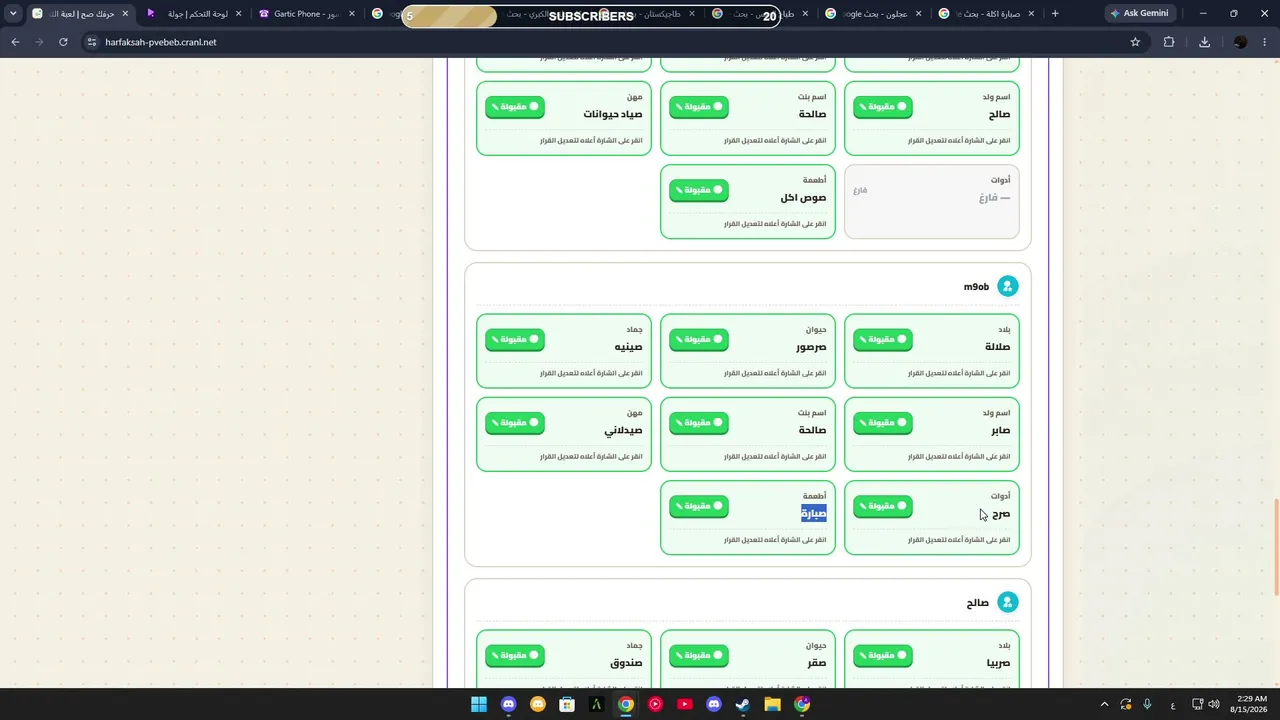Toggle the مقبولة badge for صينيه
This screenshot has height=720, width=1280.
pyautogui.click(x=515, y=340)
